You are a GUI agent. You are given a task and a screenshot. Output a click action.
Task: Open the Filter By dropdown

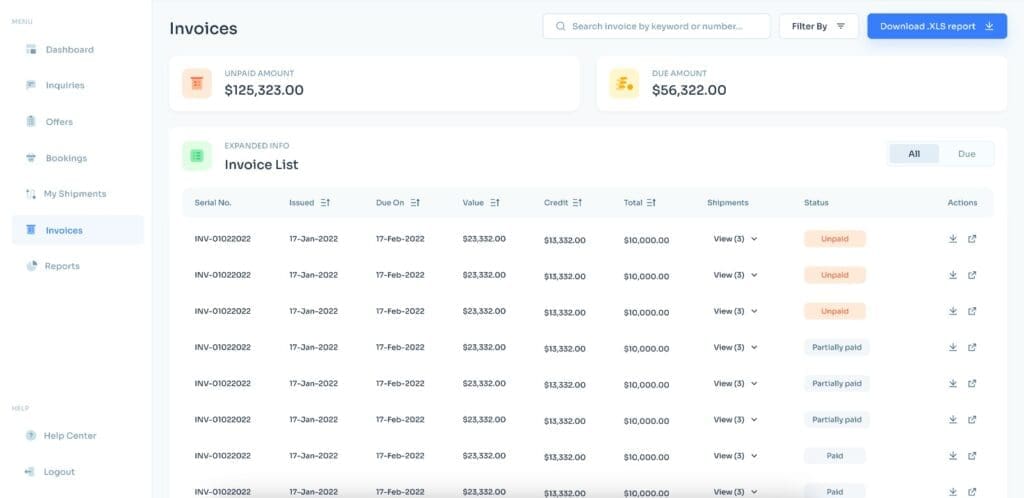pyautogui.click(x=818, y=26)
